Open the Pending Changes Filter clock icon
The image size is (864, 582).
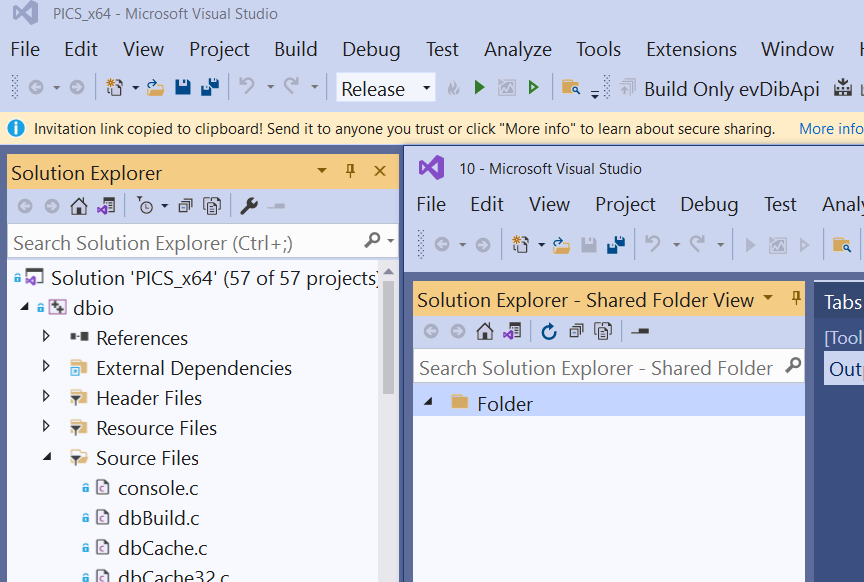[x=145, y=207]
